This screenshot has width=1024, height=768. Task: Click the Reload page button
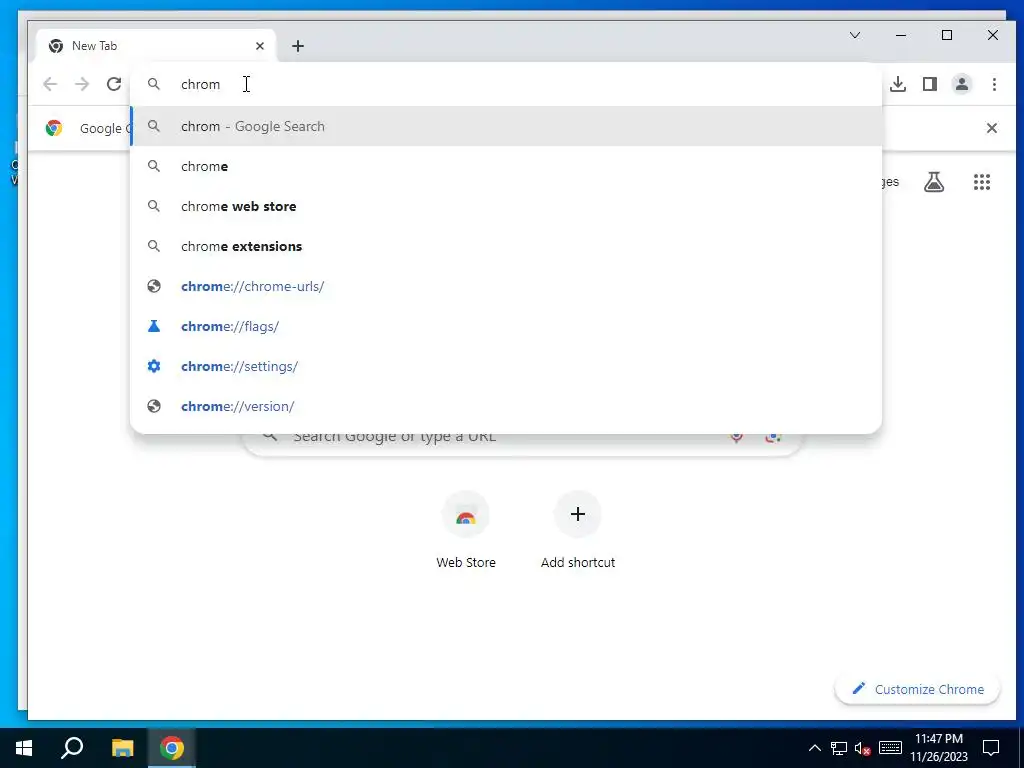pos(114,84)
